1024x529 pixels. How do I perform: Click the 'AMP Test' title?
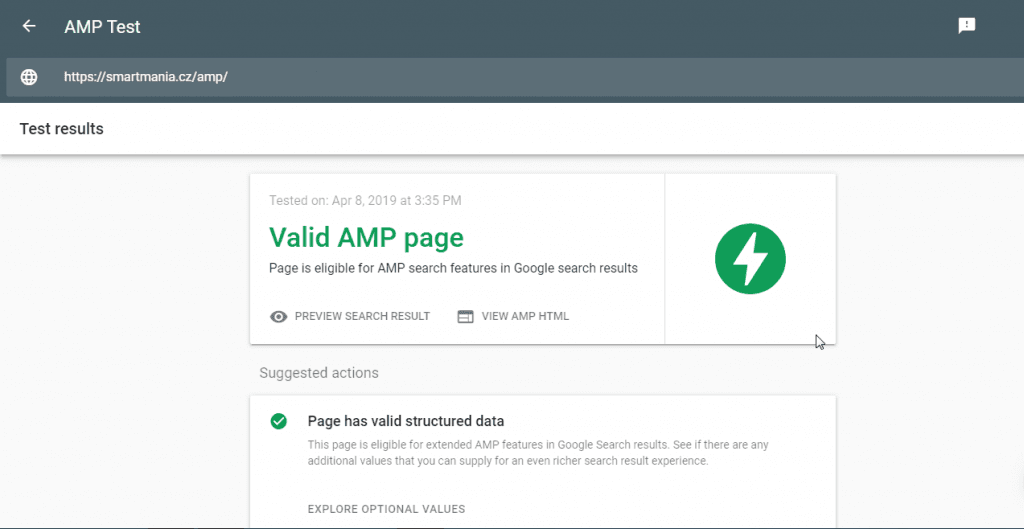pyautogui.click(x=103, y=27)
